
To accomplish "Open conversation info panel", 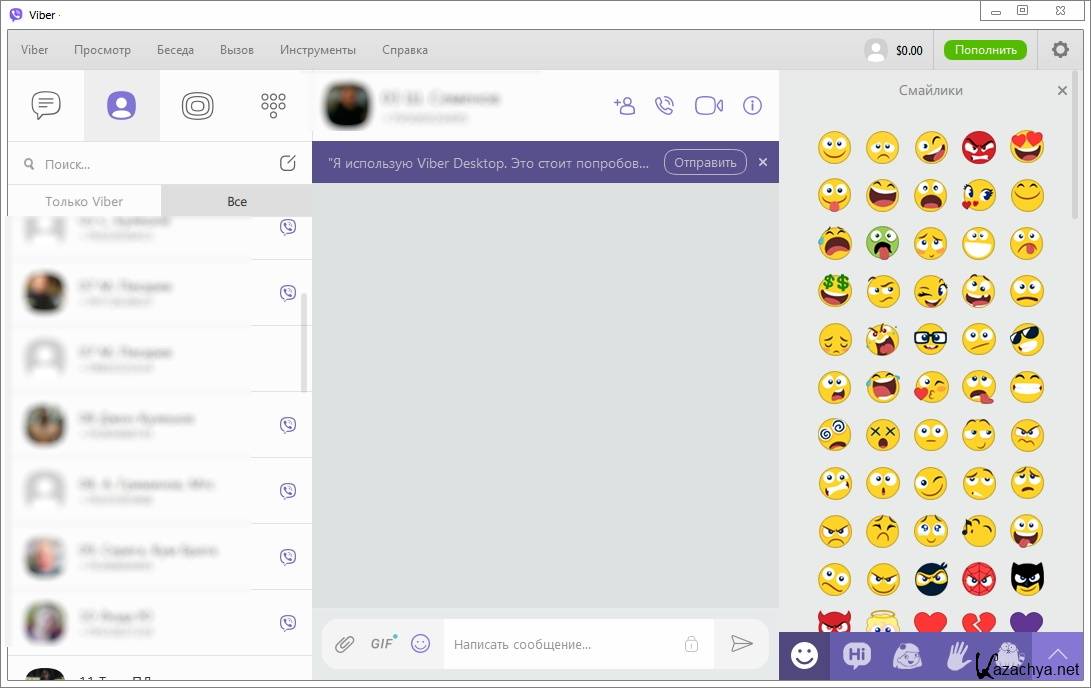I will pyautogui.click(x=753, y=106).
